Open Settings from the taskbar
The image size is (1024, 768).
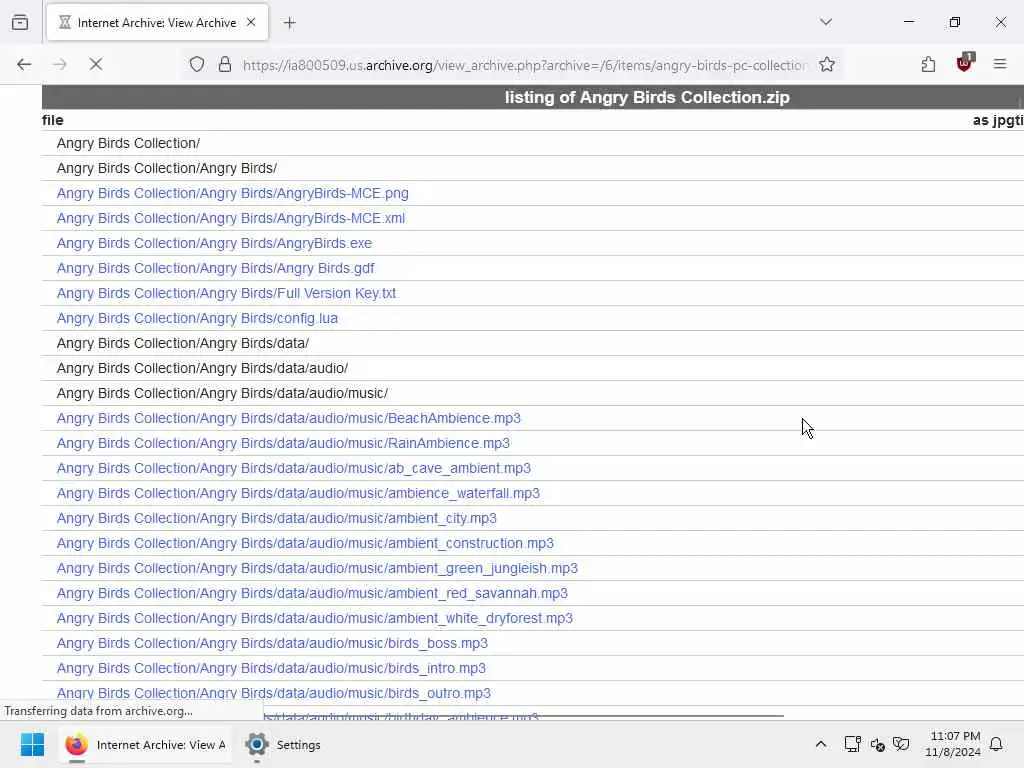(283, 744)
